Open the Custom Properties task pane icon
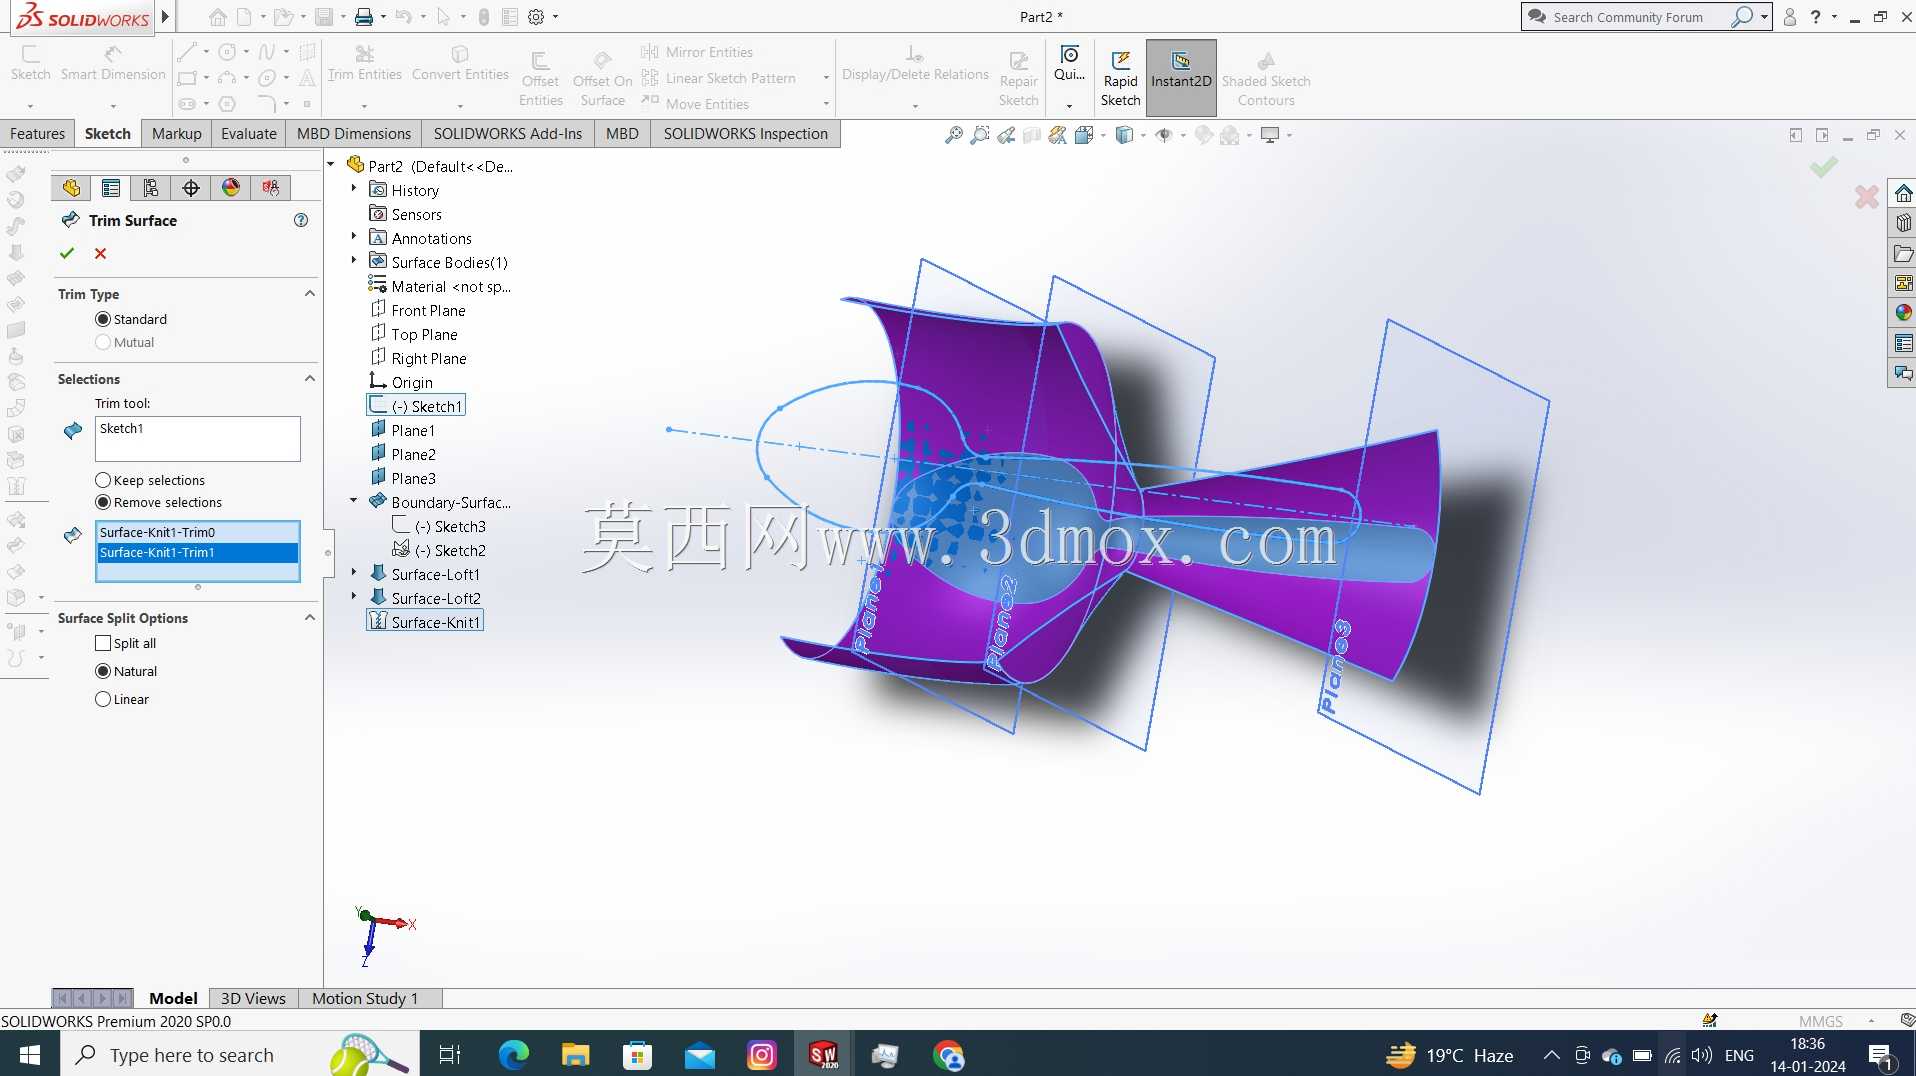This screenshot has width=1916, height=1076. (1903, 343)
